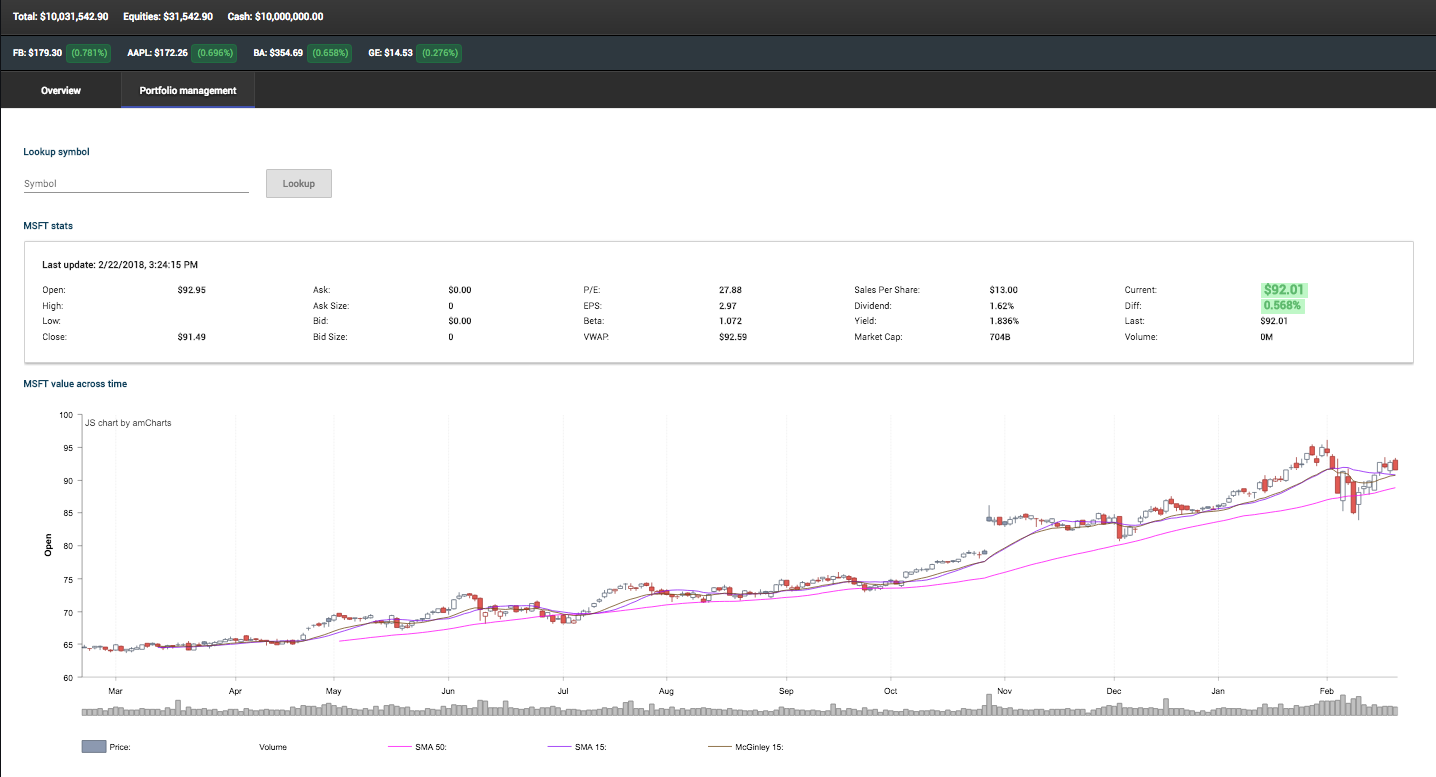Click the BA: $354.69 ticker quote
Screen dimensions: 1436x777
tap(279, 52)
